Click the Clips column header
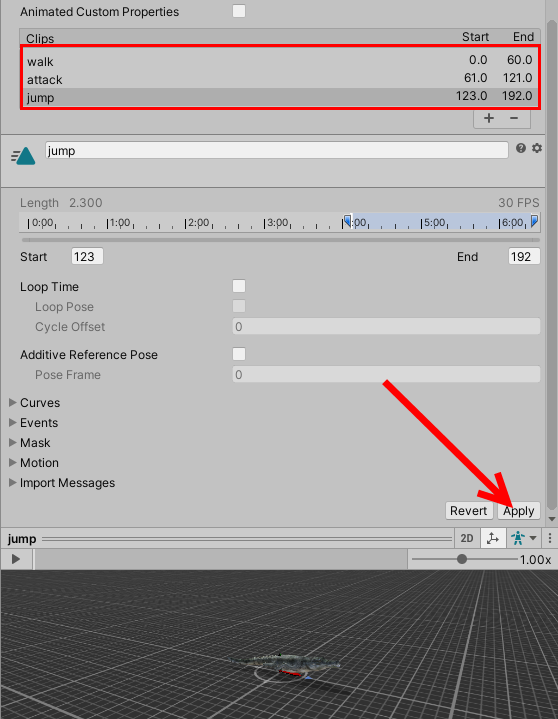This screenshot has width=558, height=719. pyautogui.click(x=40, y=38)
